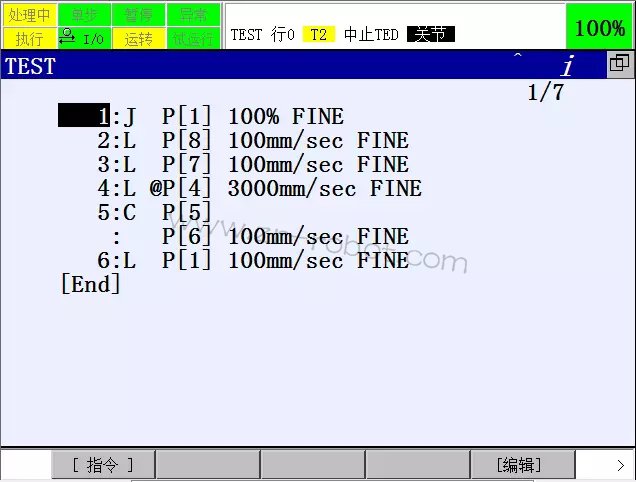Select position P[6]
Viewport: 636px width, 482px height.
click(187, 236)
